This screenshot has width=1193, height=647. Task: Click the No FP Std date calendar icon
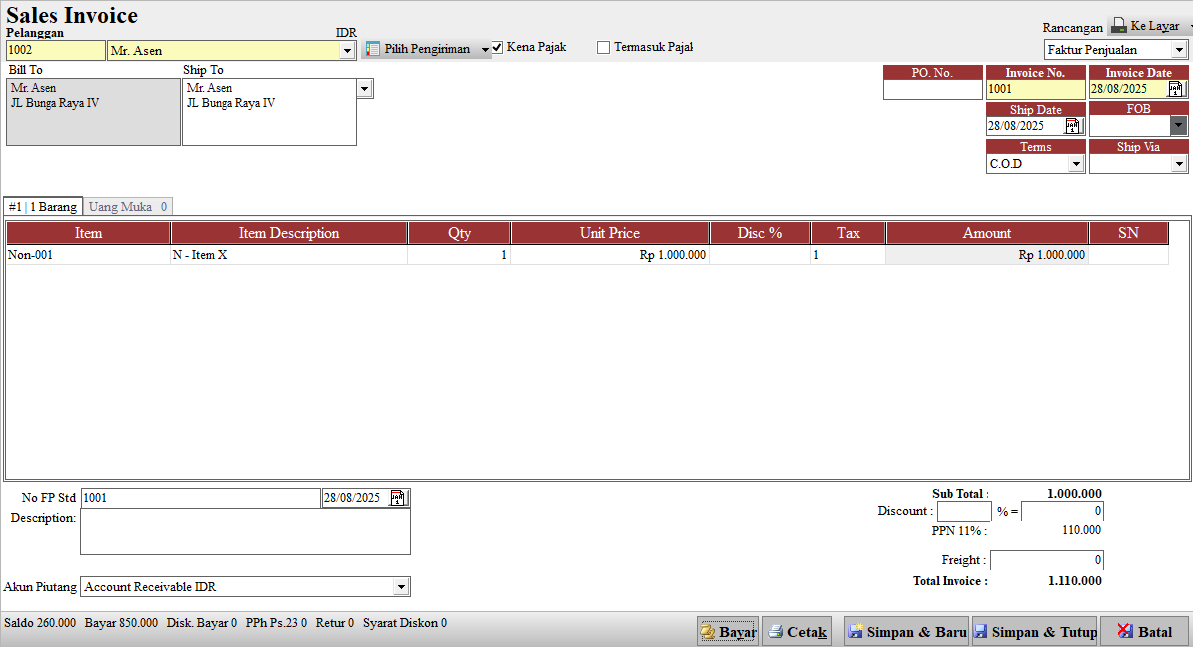click(x=398, y=498)
